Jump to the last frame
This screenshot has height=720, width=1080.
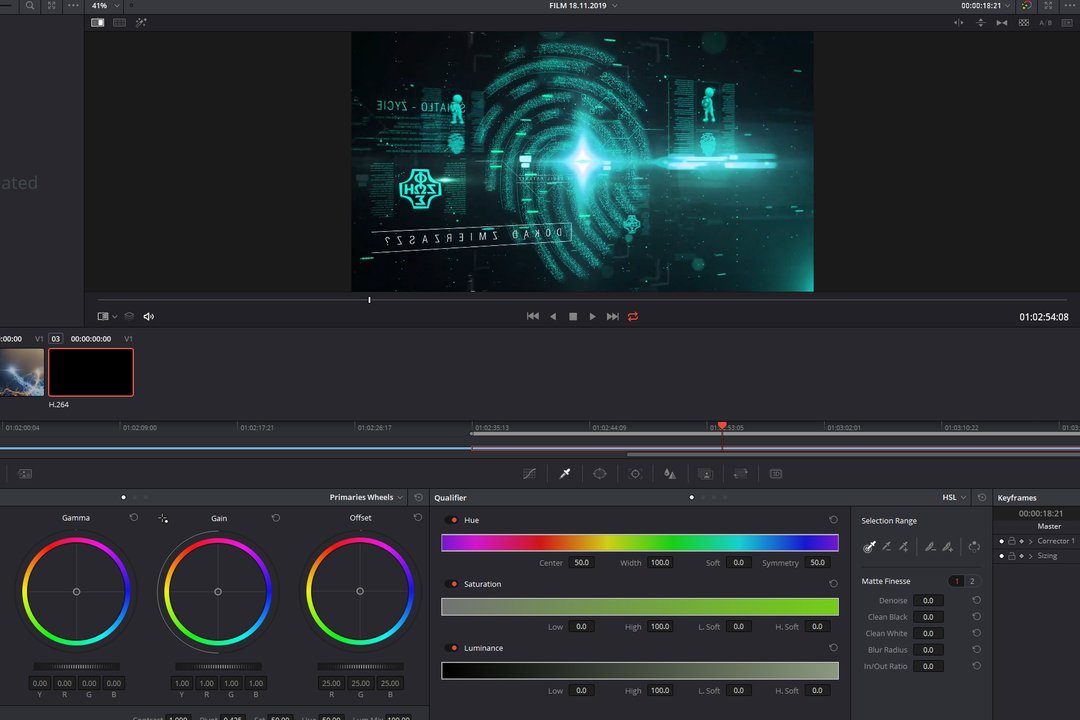(612, 316)
